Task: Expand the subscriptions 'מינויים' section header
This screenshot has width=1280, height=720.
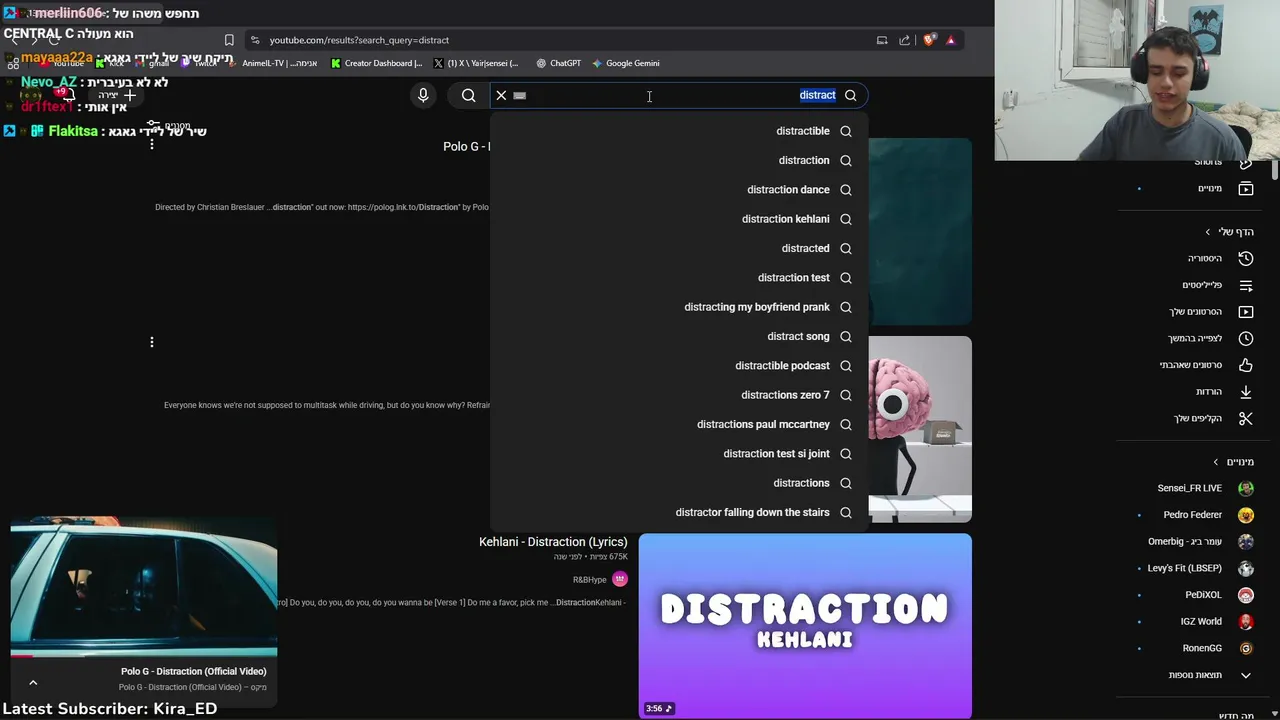Action: pos(1233,462)
